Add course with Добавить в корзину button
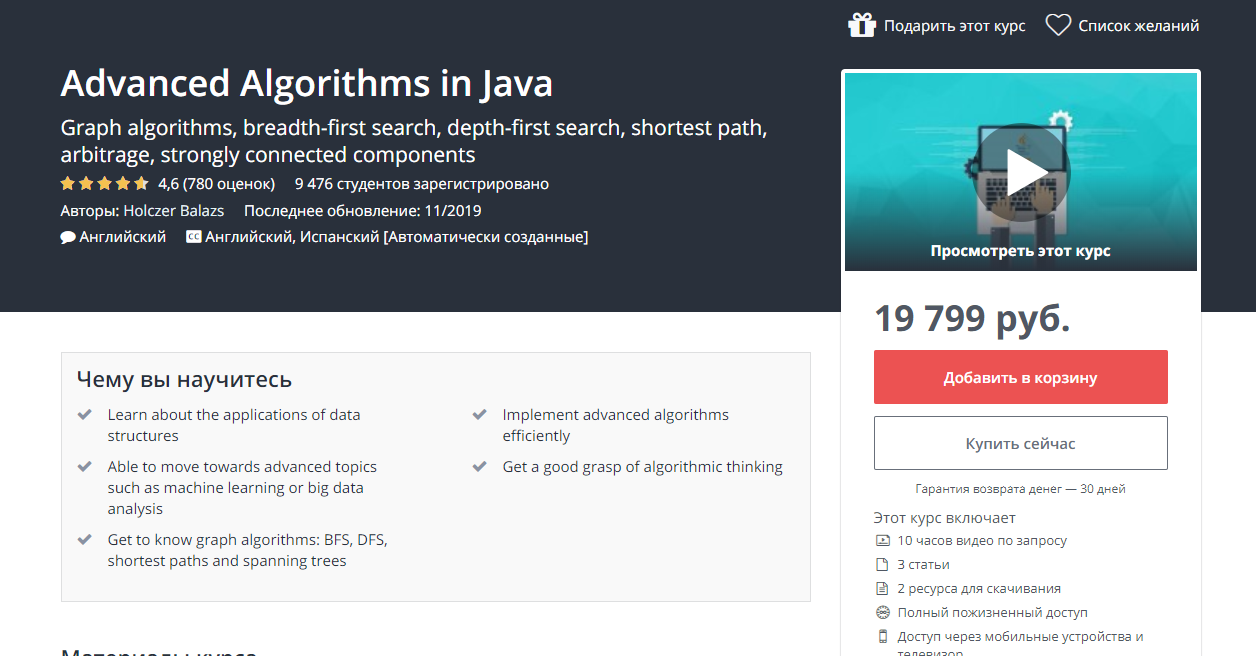The height and width of the screenshot is (656, 1256). coord(1020,378)
